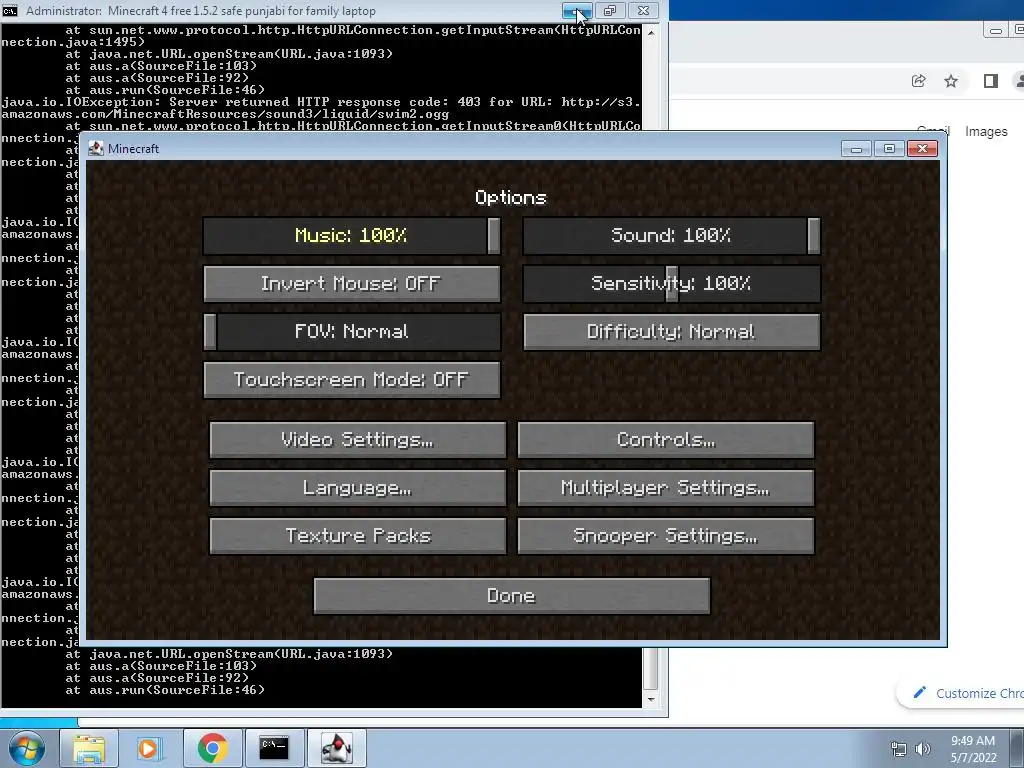Click the FOV slider

352,332
